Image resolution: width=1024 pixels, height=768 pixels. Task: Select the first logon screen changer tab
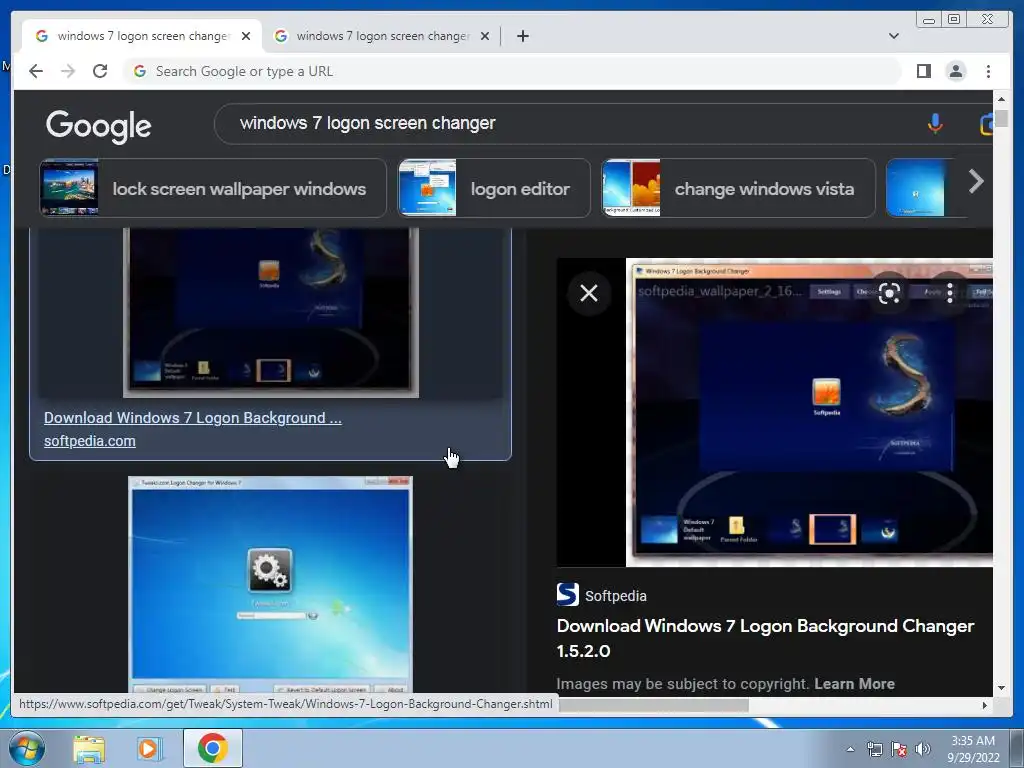click(x=142, y=36)
